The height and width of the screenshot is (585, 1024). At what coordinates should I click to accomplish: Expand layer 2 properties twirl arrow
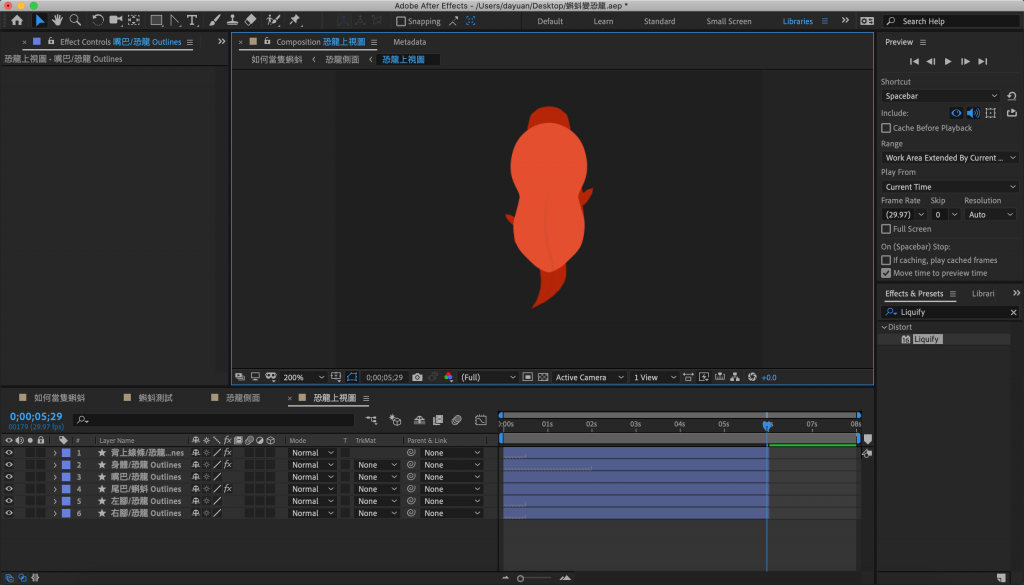(x=54, y=465)
